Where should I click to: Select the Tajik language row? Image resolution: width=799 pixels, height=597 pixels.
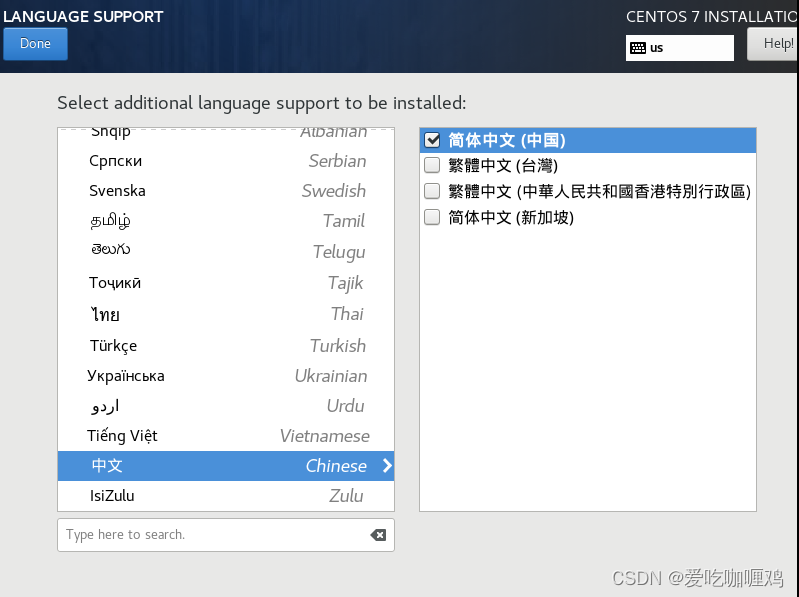(226, 283)
